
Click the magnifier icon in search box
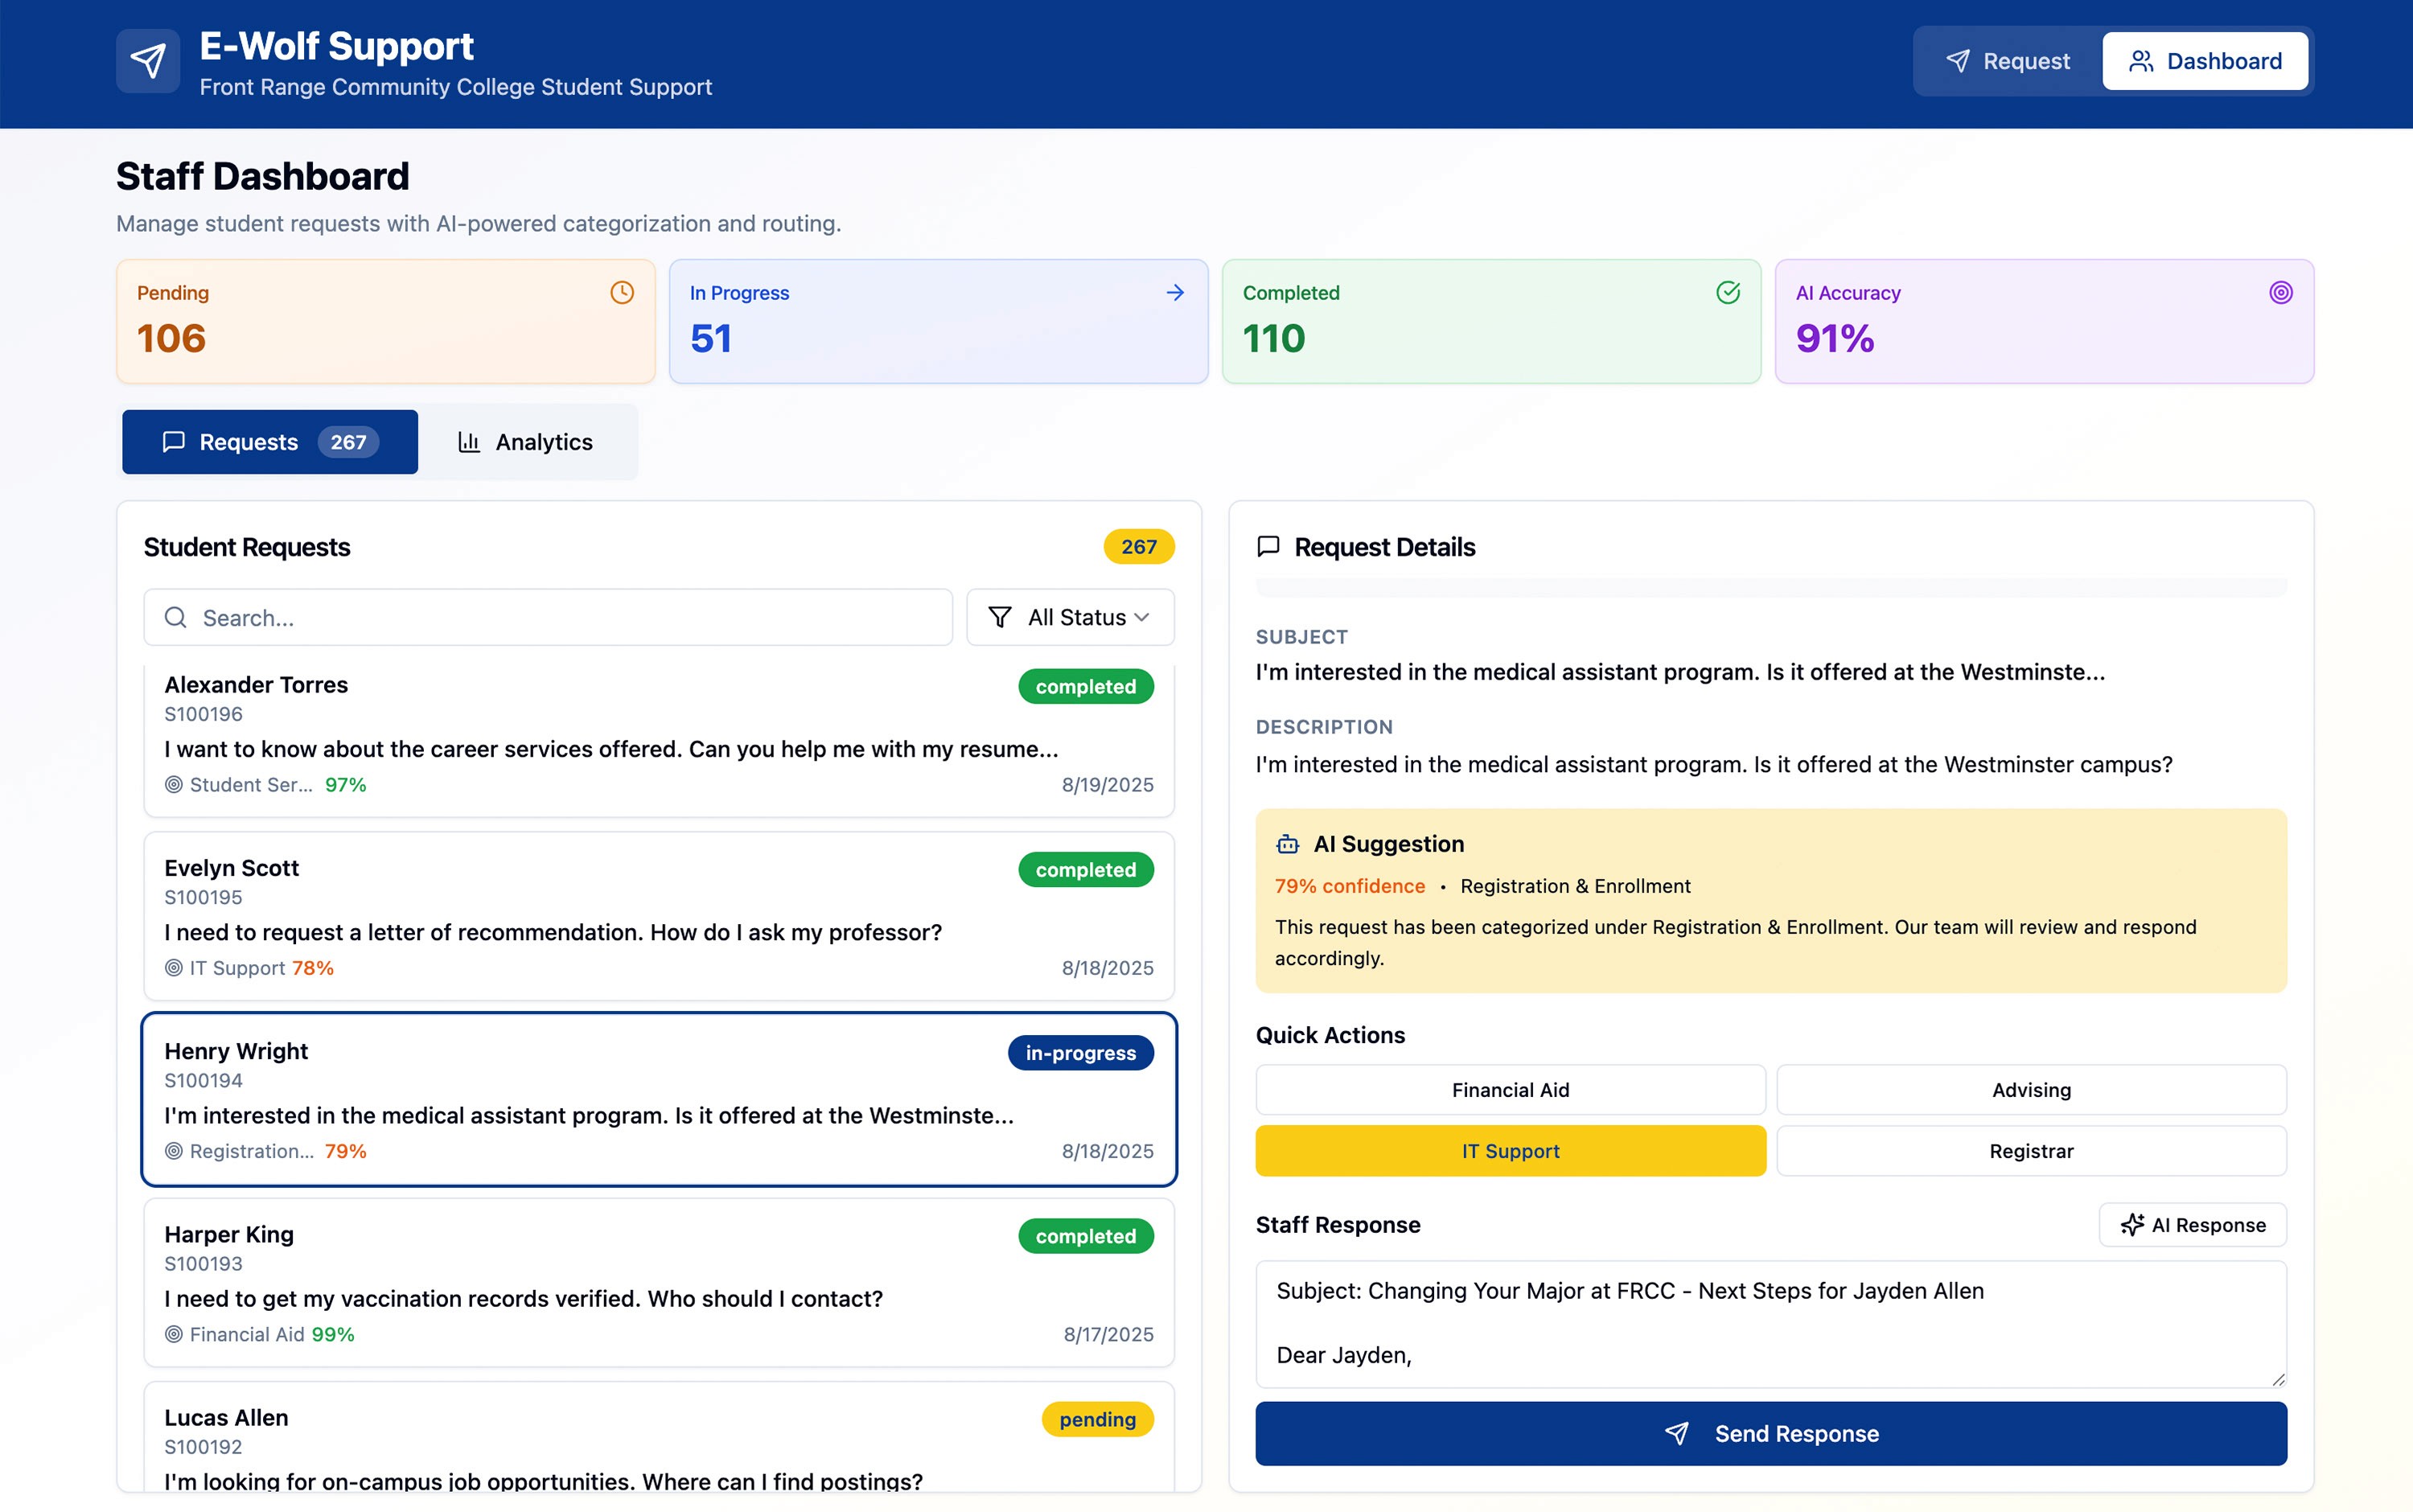[176, 617]
